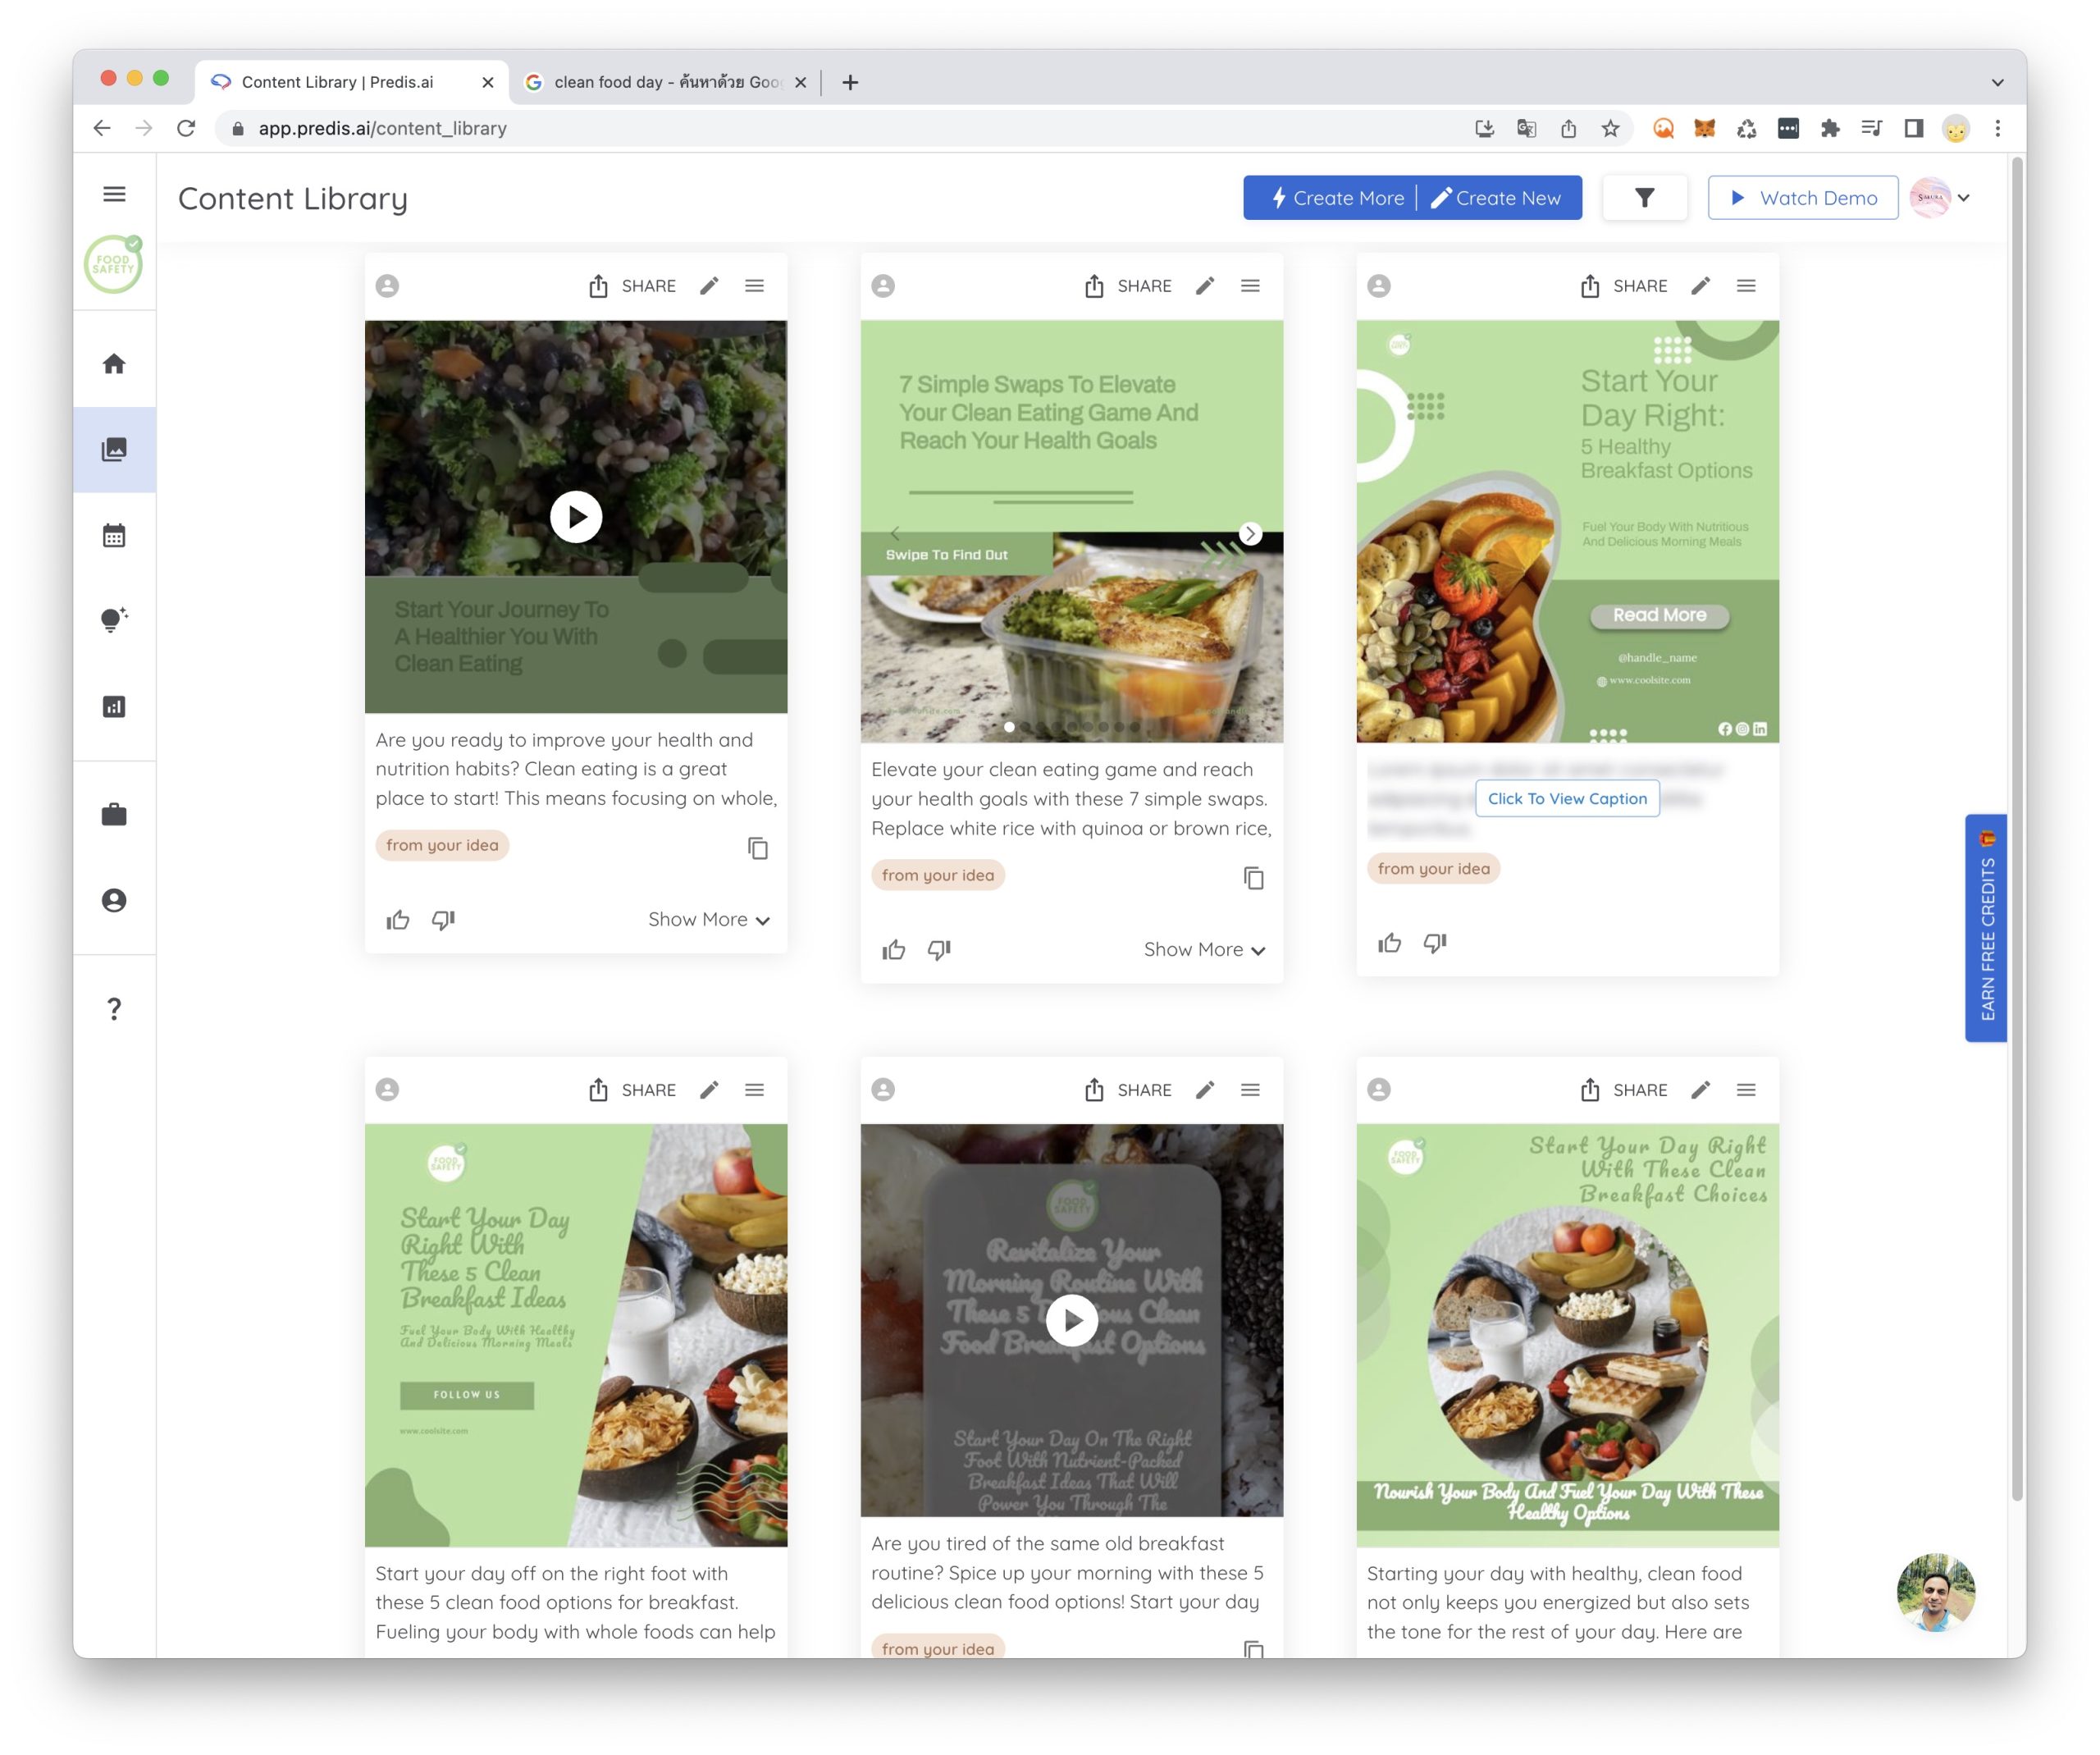Expand Show More on first post

coord(708,920)
